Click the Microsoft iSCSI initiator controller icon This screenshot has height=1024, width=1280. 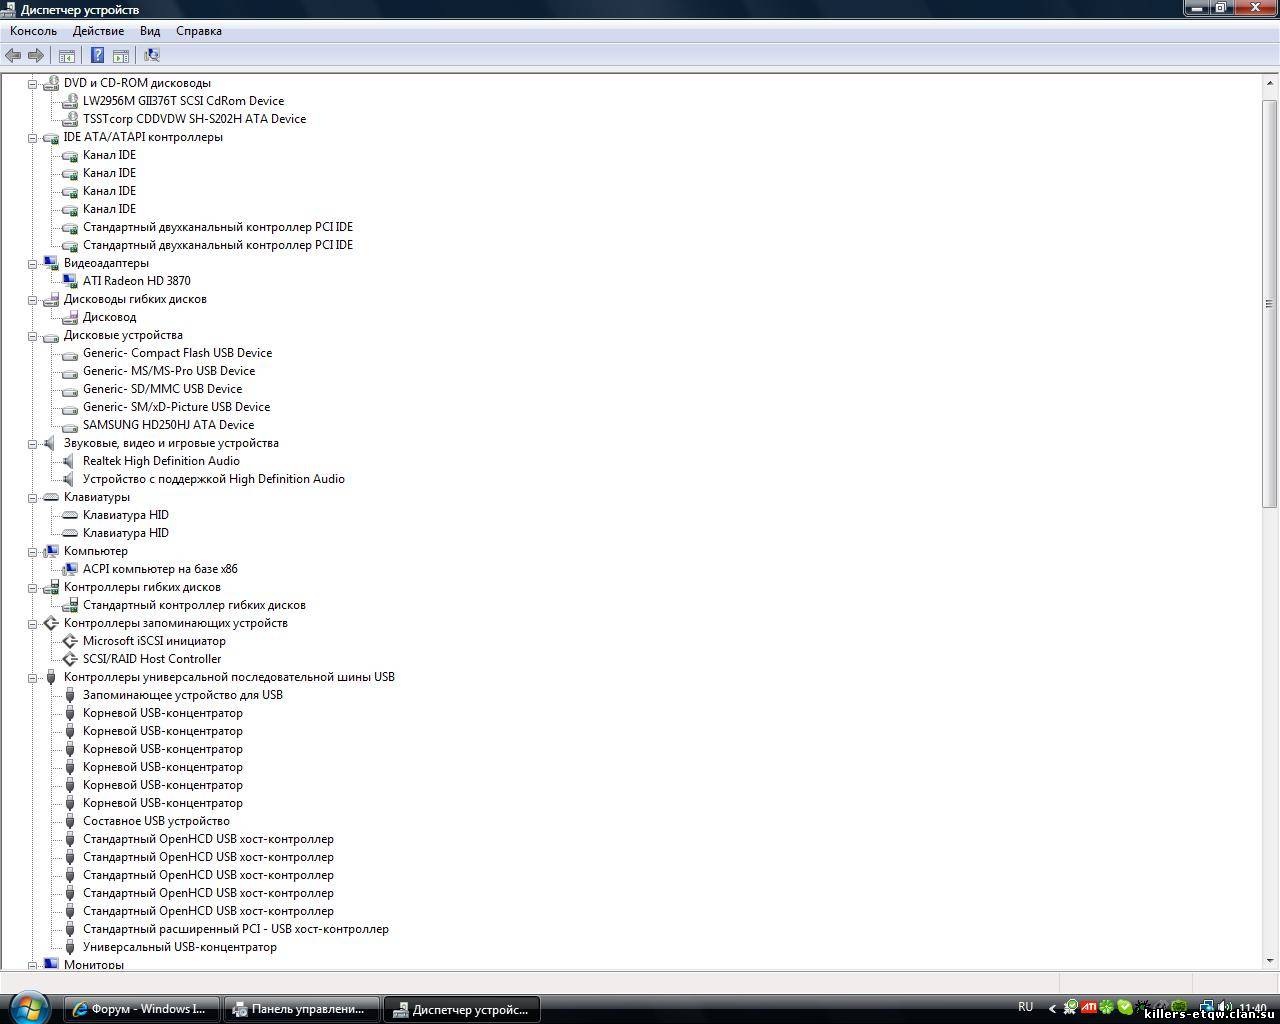click(x=70, y=641)
